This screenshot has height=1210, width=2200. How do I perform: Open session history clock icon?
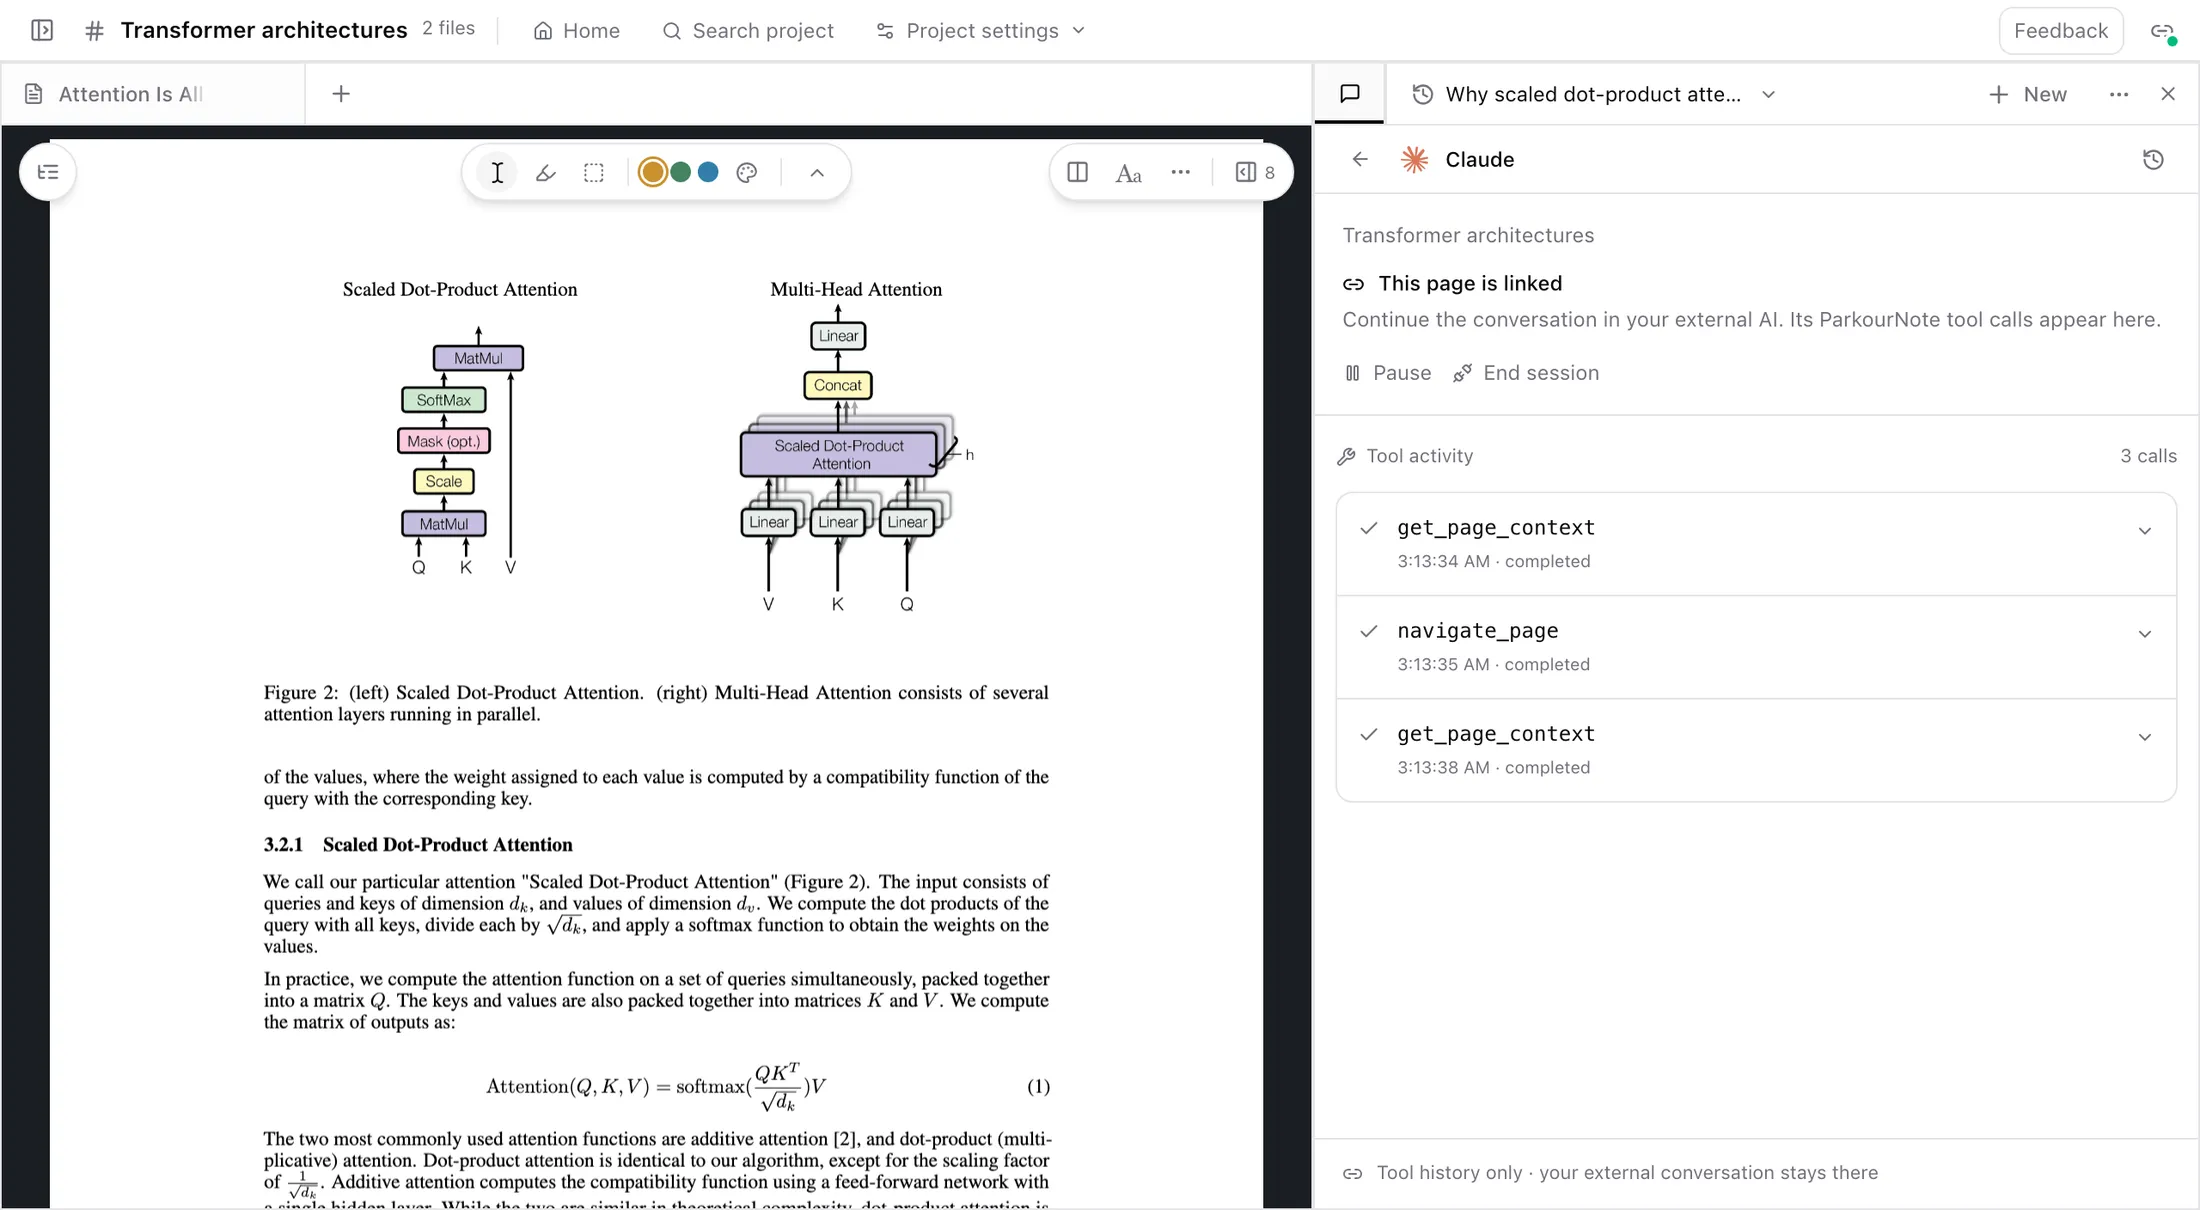[x=2153, y=159]
